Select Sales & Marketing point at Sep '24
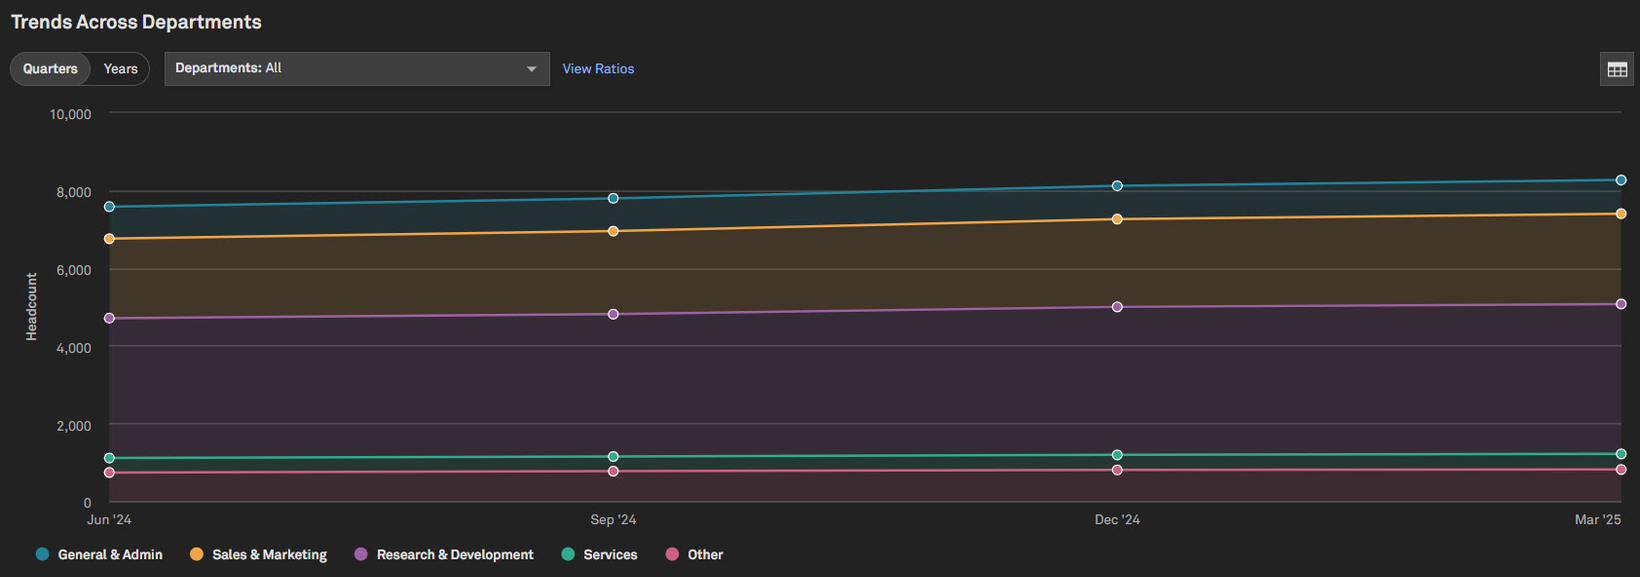Viewport: 1640px width, 577px height. point(613,231)
